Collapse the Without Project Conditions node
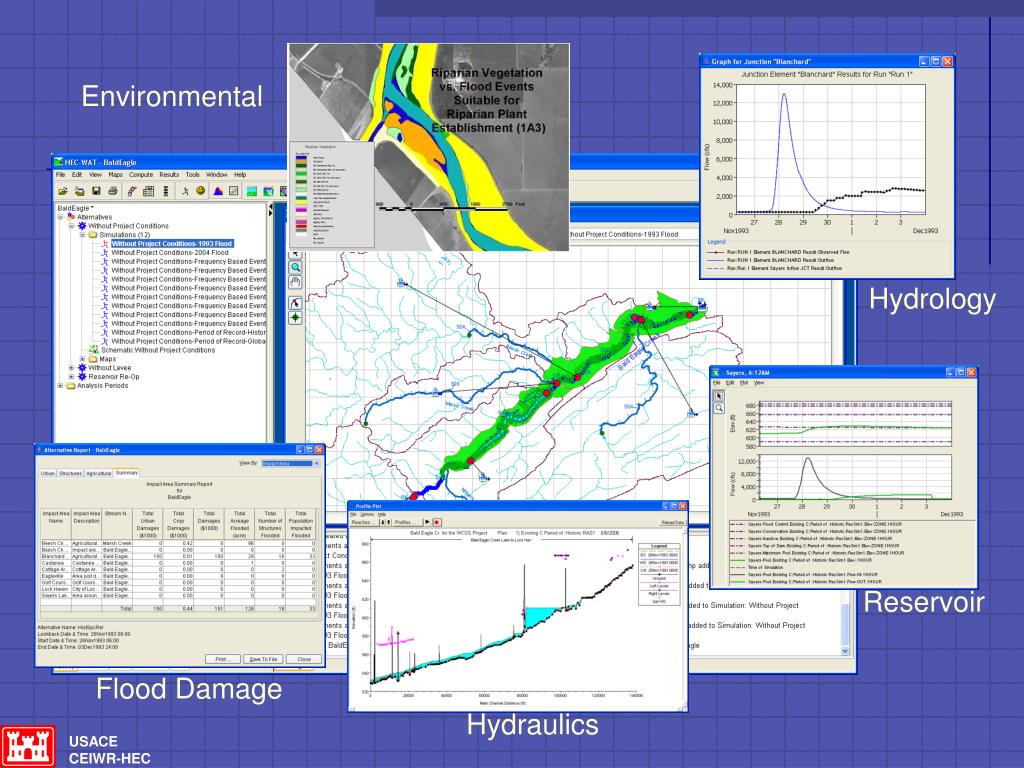 pos(72,226)
